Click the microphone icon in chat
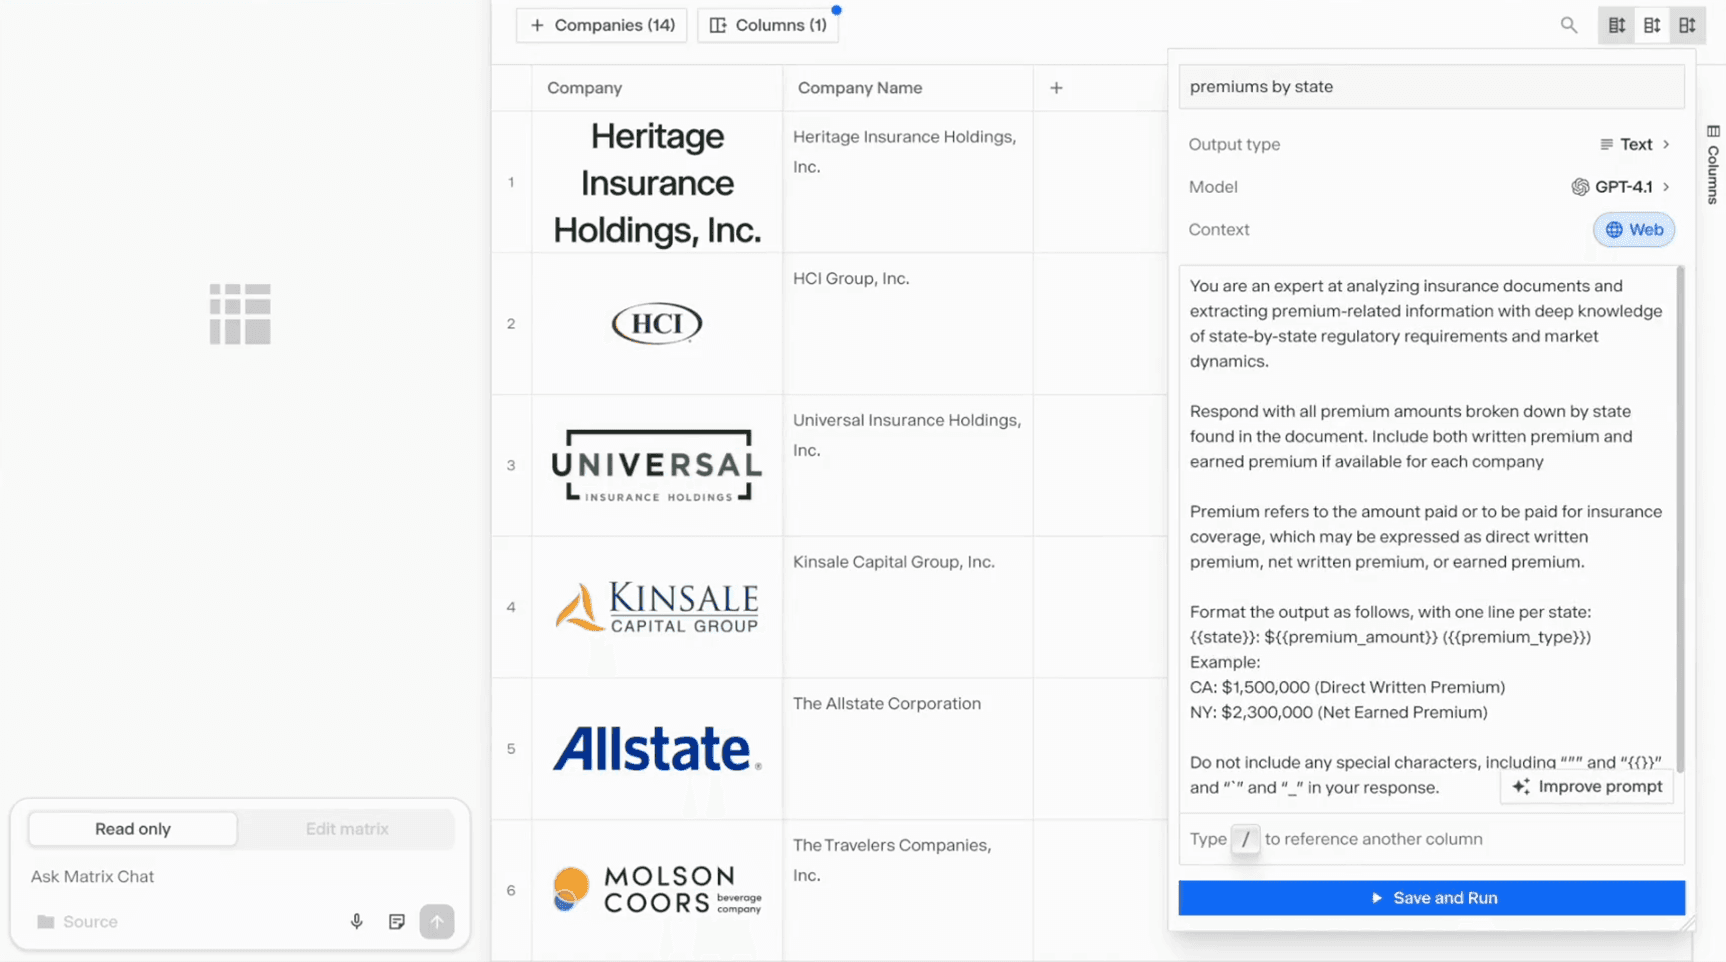 (356, 921)
